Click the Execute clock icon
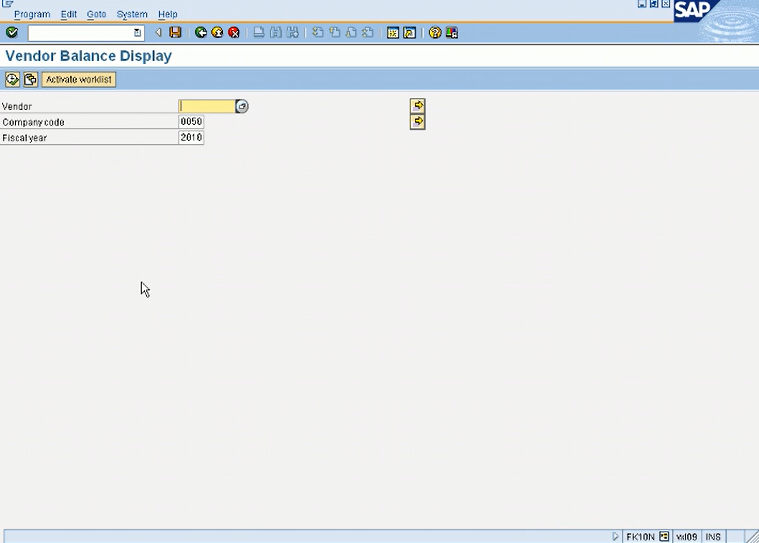759x543 pixels. (x=12, y=79)
